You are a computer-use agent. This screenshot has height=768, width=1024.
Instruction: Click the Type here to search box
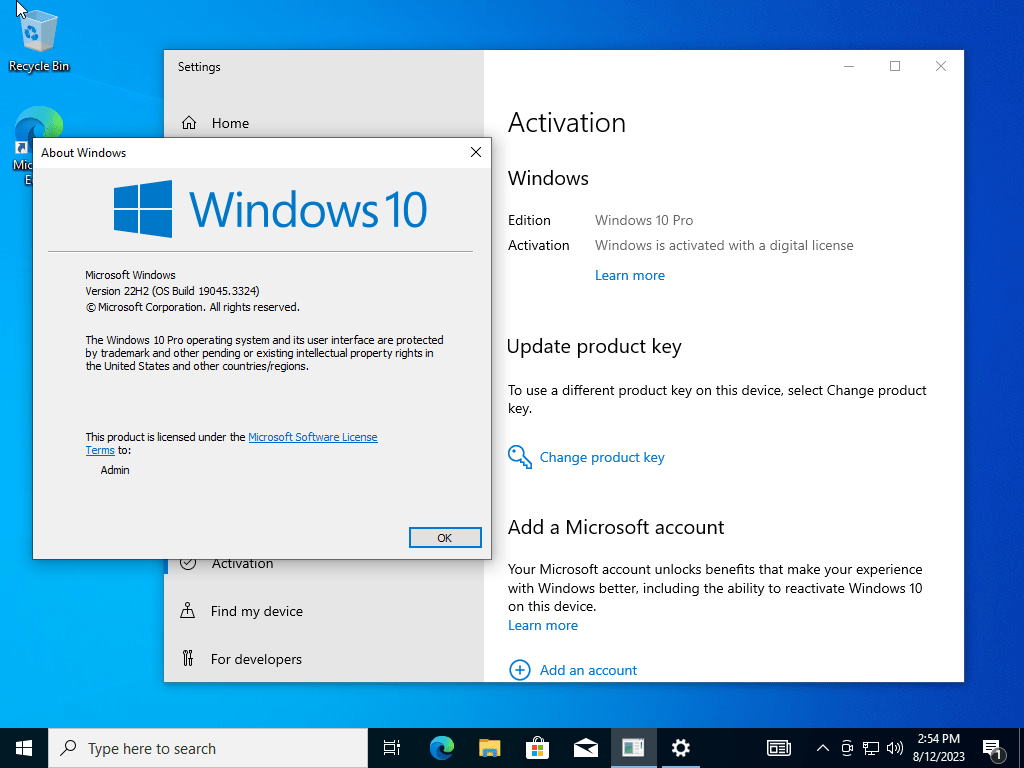pos(208,748)
